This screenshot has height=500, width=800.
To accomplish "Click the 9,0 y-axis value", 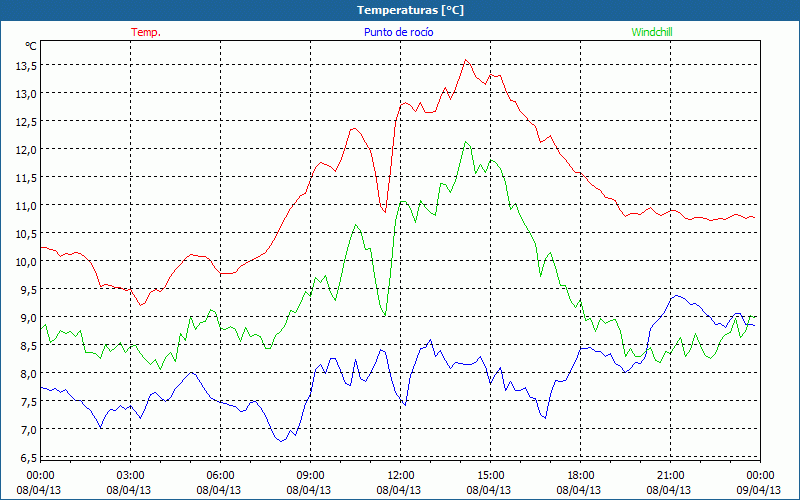I will [x=28, y=317].
